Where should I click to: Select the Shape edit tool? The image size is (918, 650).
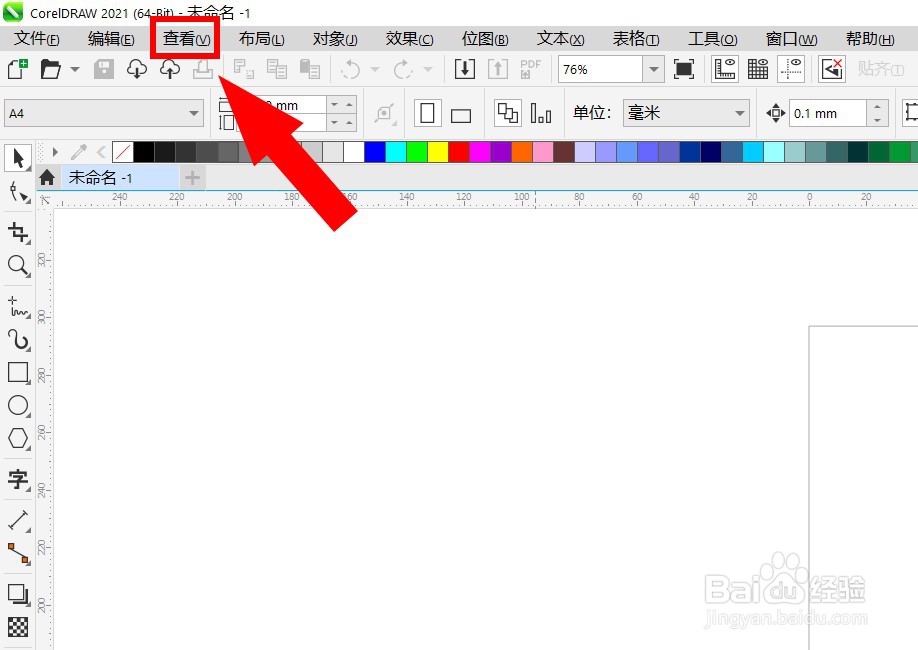[x=18, y=191]
